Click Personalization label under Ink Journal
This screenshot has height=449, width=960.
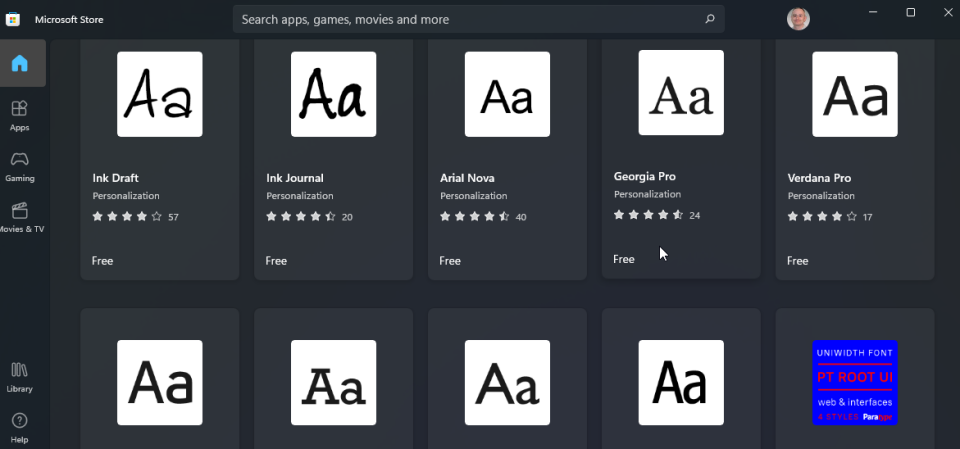click(300, 196)
